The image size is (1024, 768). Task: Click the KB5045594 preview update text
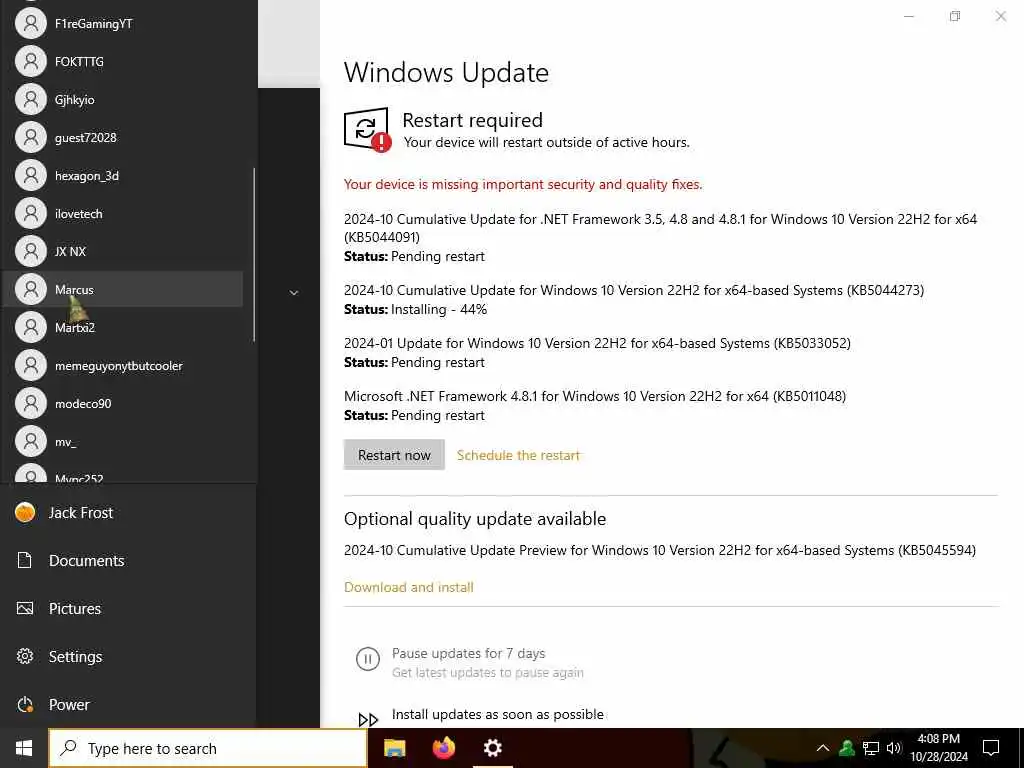click(660, 550)
